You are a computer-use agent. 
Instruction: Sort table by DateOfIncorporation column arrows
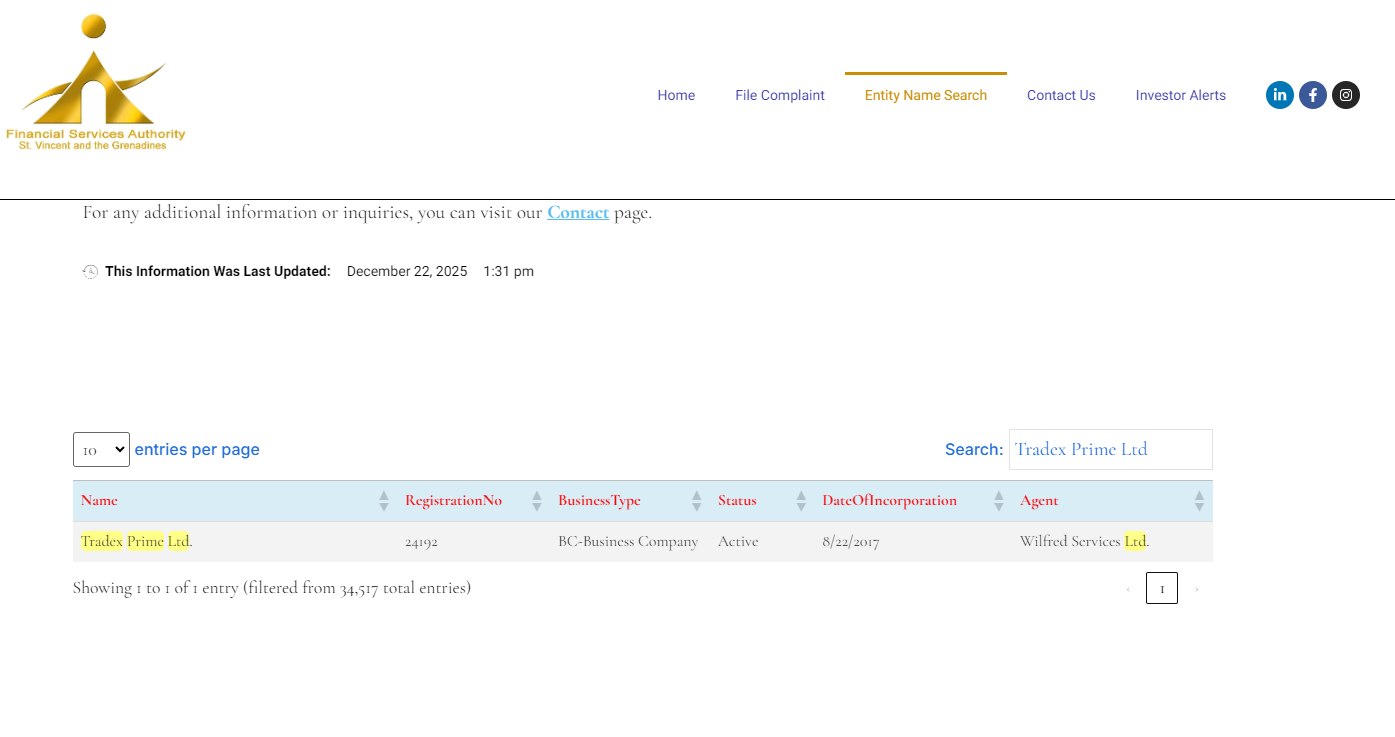tap(999, 501)
